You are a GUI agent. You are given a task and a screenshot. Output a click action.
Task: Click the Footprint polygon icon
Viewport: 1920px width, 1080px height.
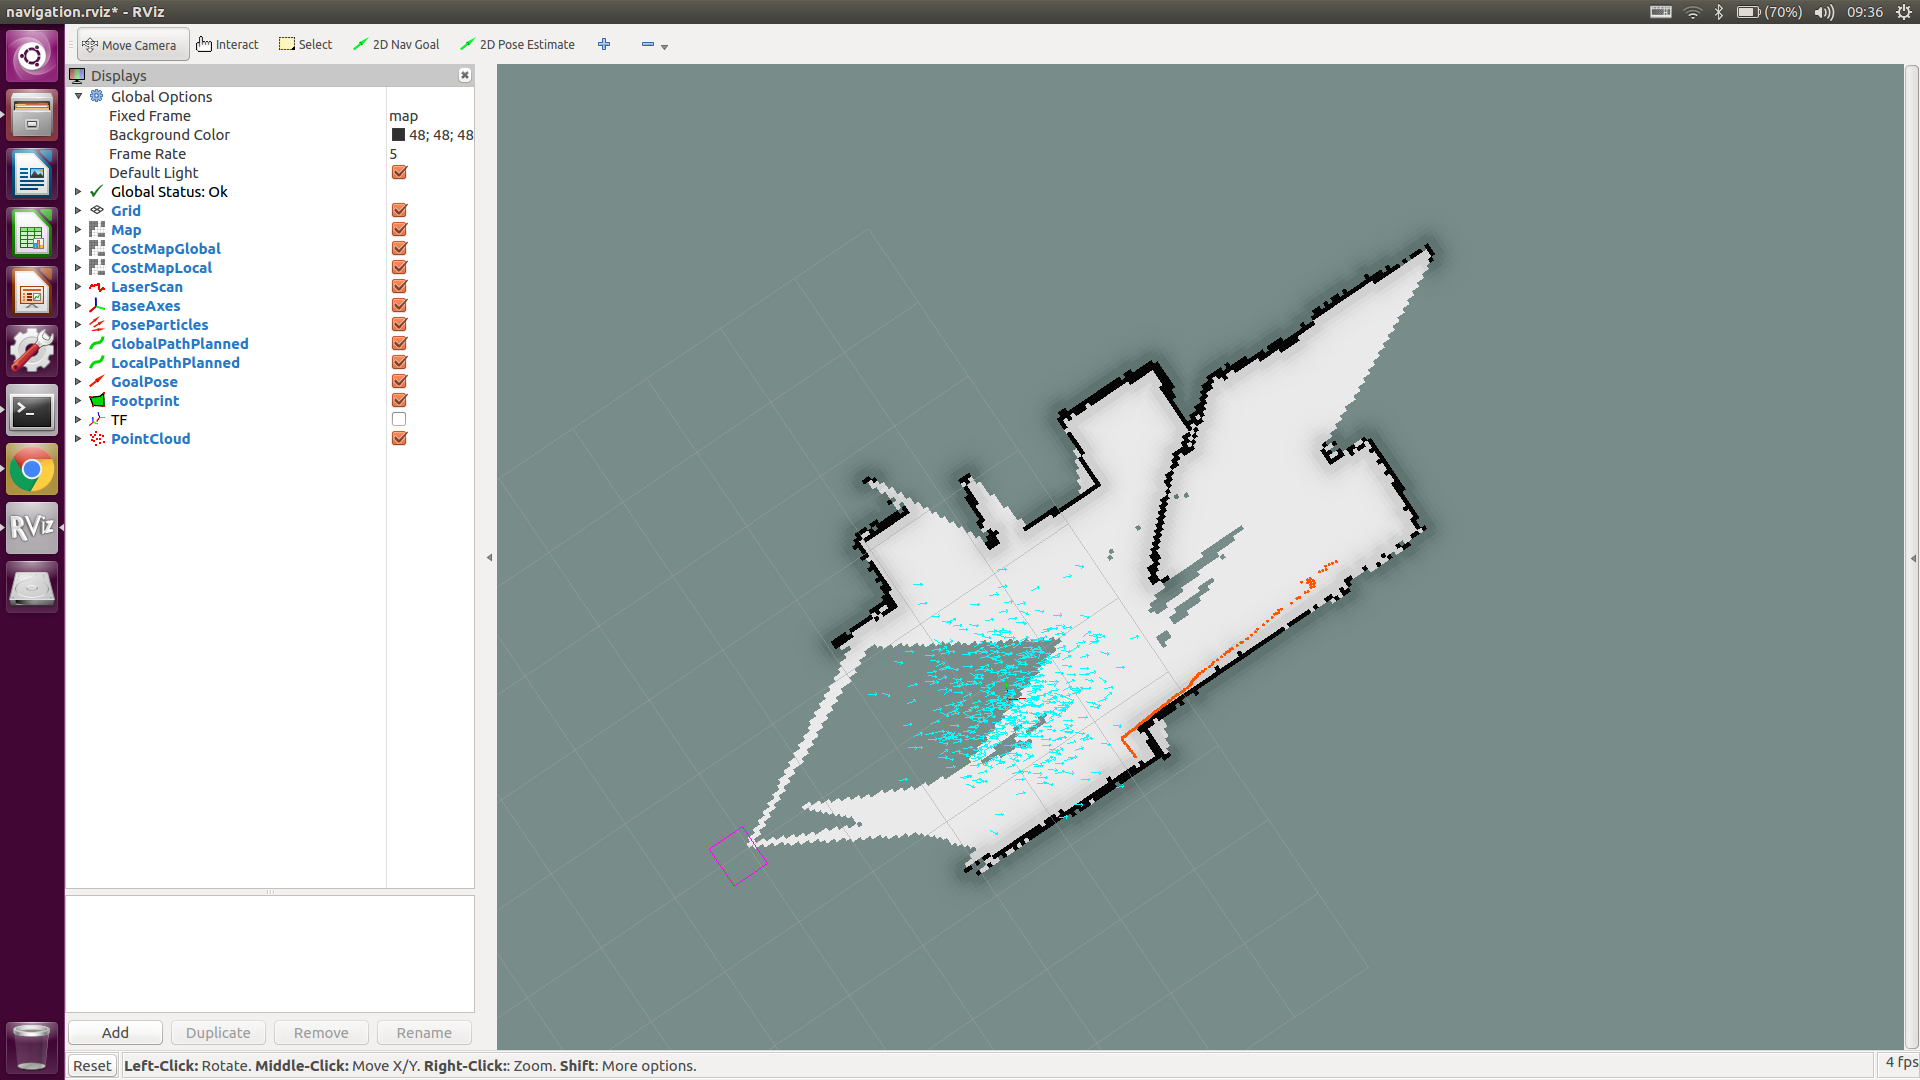(x=97, y=400)
